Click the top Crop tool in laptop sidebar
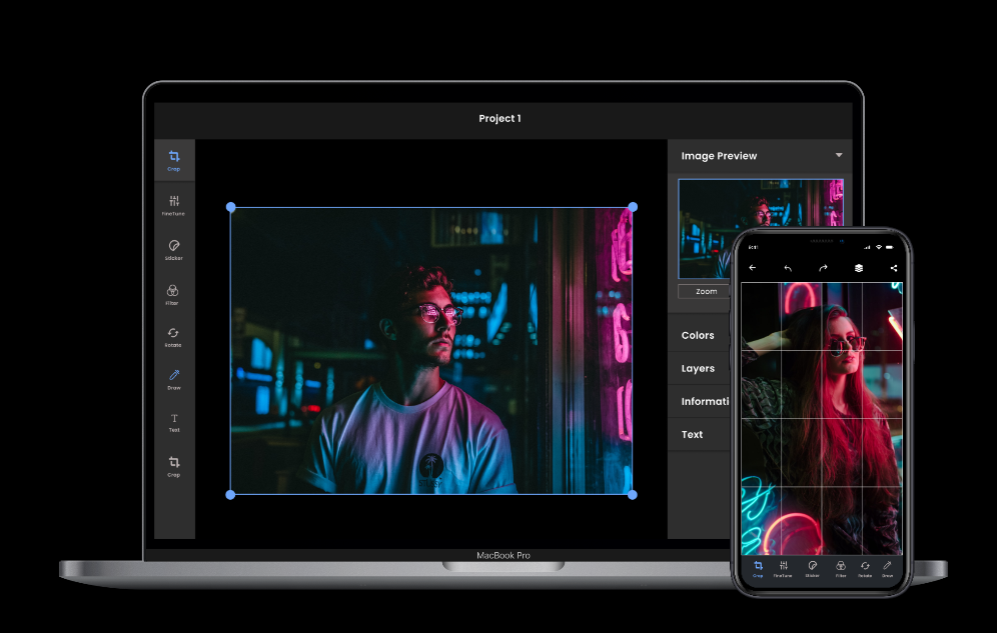 pyautogui.click(x=174, y=160)
